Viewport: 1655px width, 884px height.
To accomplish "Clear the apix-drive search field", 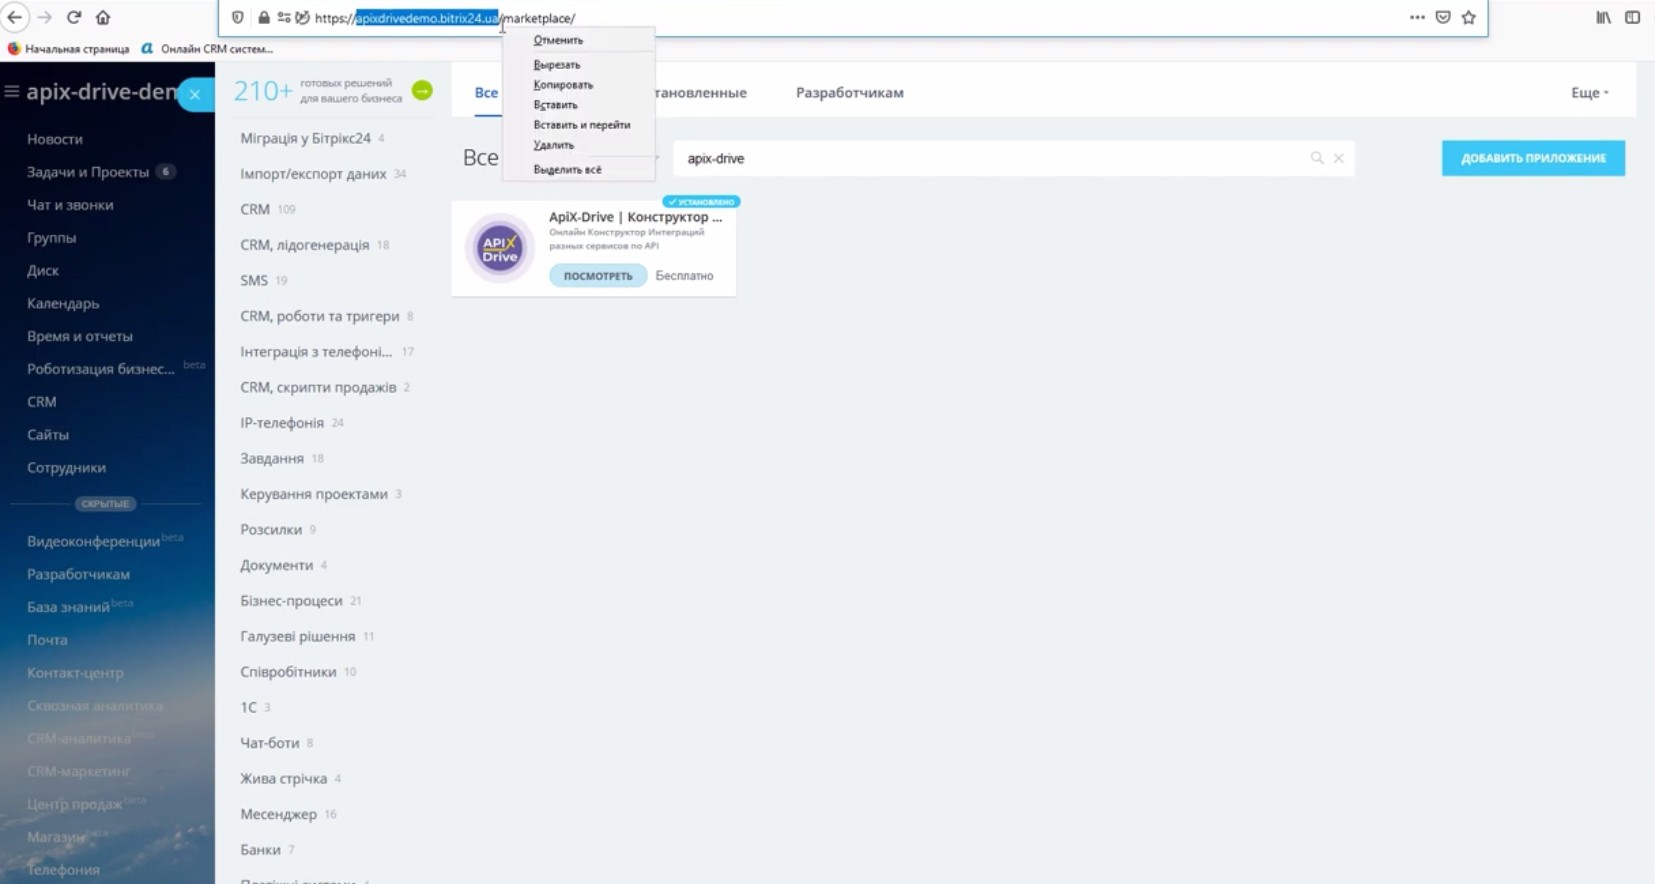I will click(x=1339, y=158).
